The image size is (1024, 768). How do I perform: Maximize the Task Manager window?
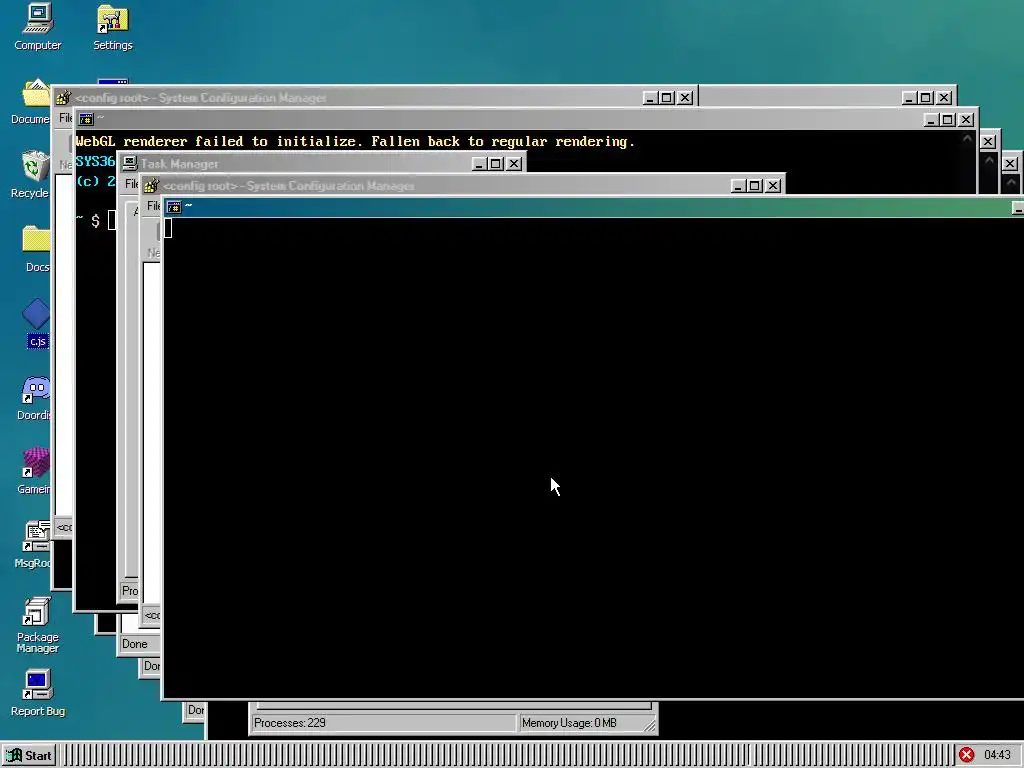click(496, 164)
